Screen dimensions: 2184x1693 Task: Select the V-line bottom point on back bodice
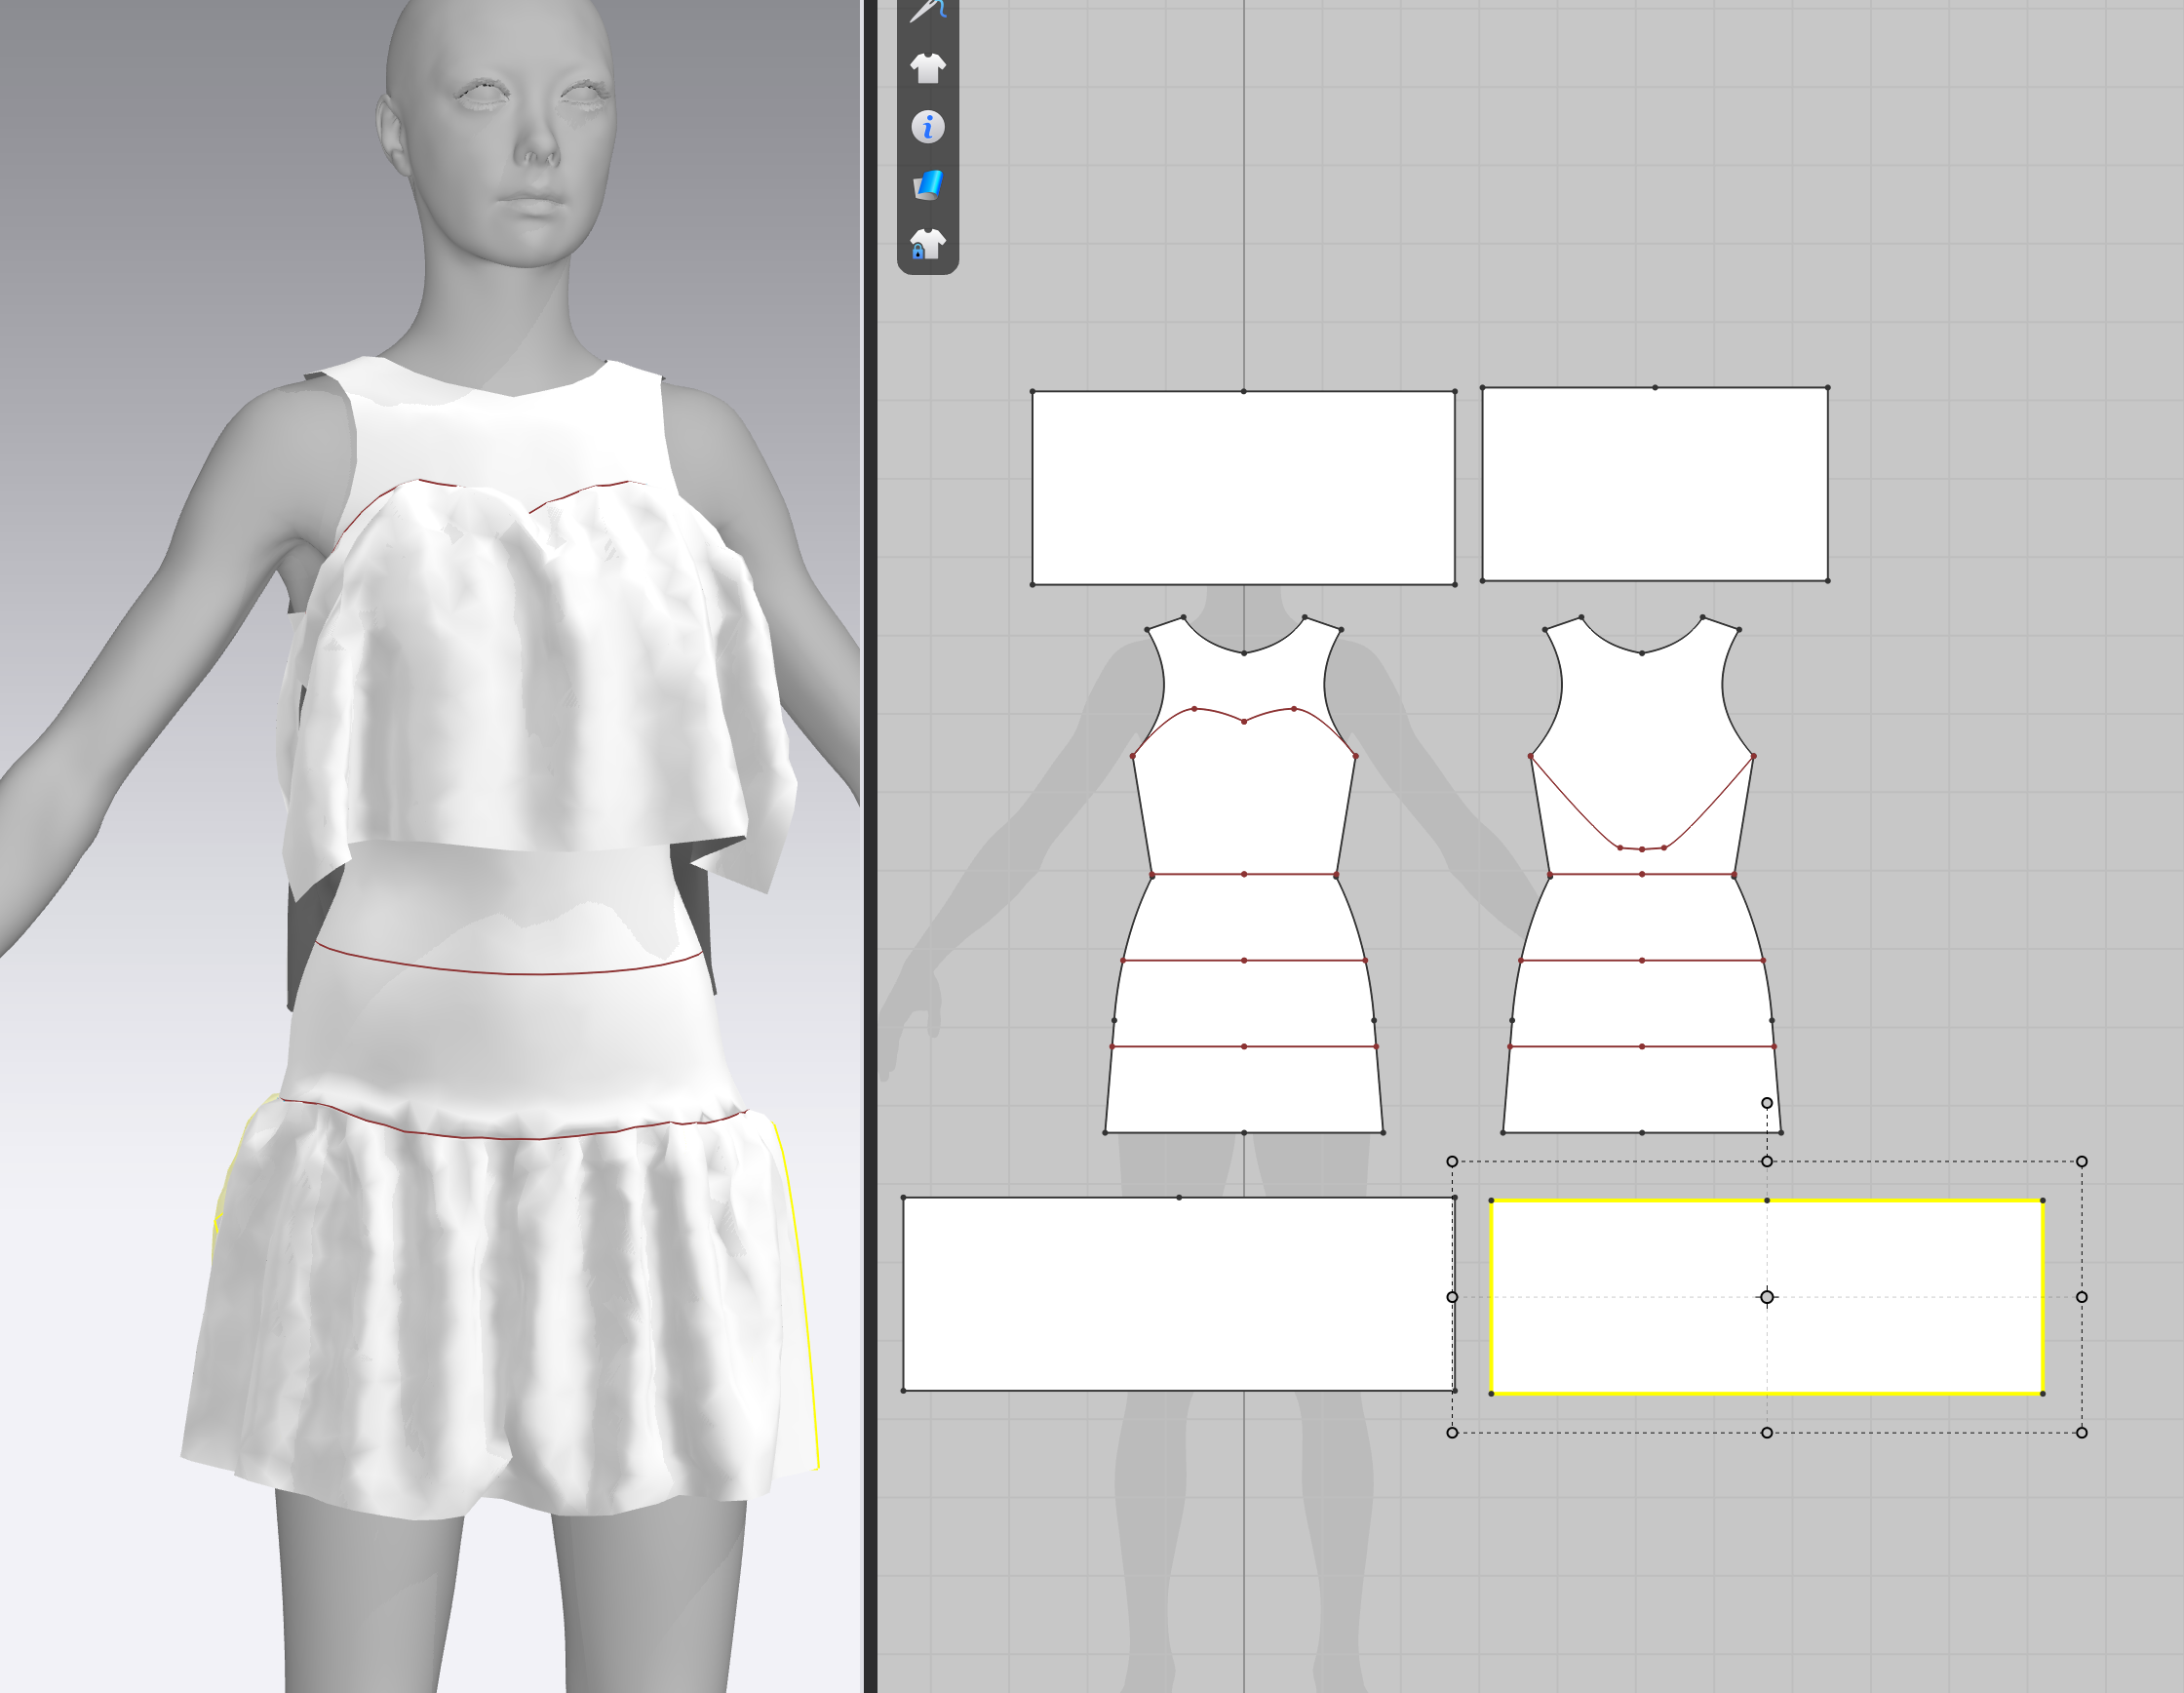[x=1642, y=849]
